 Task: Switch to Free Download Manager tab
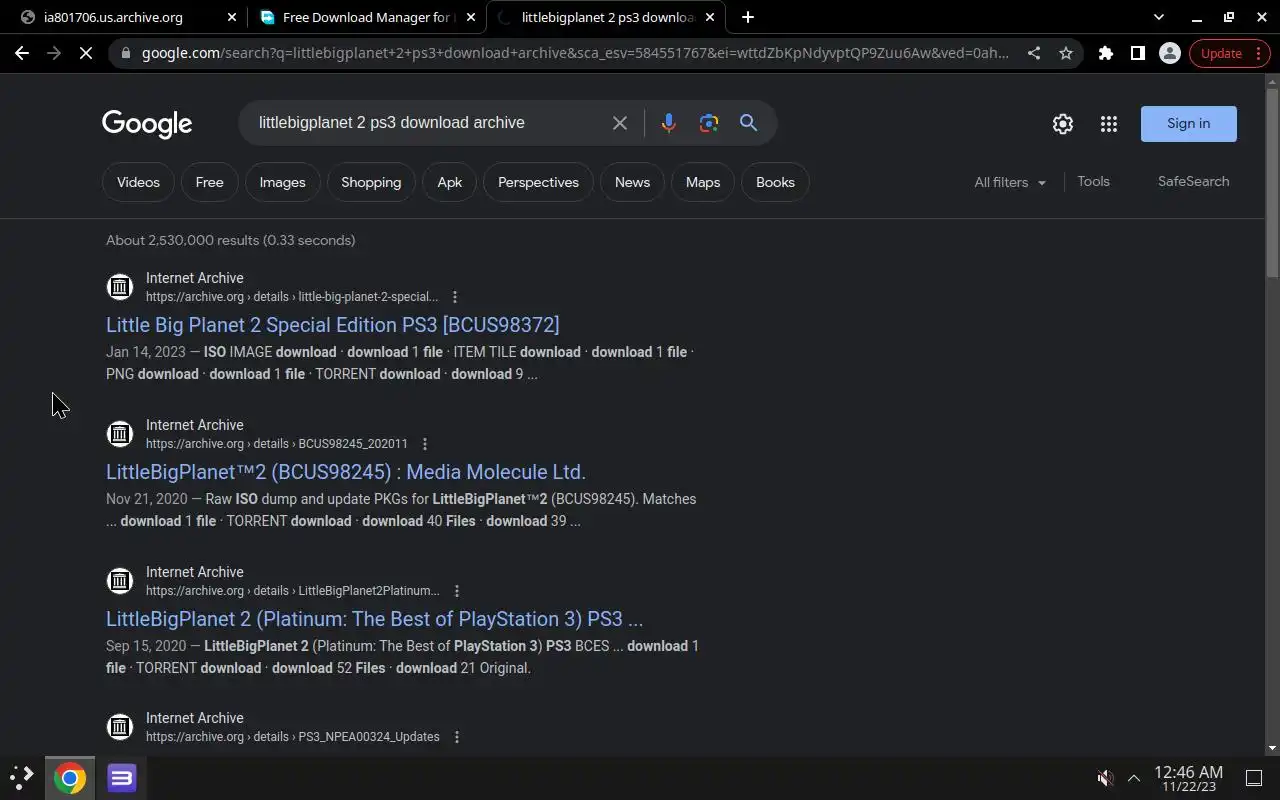coord(366,17)
